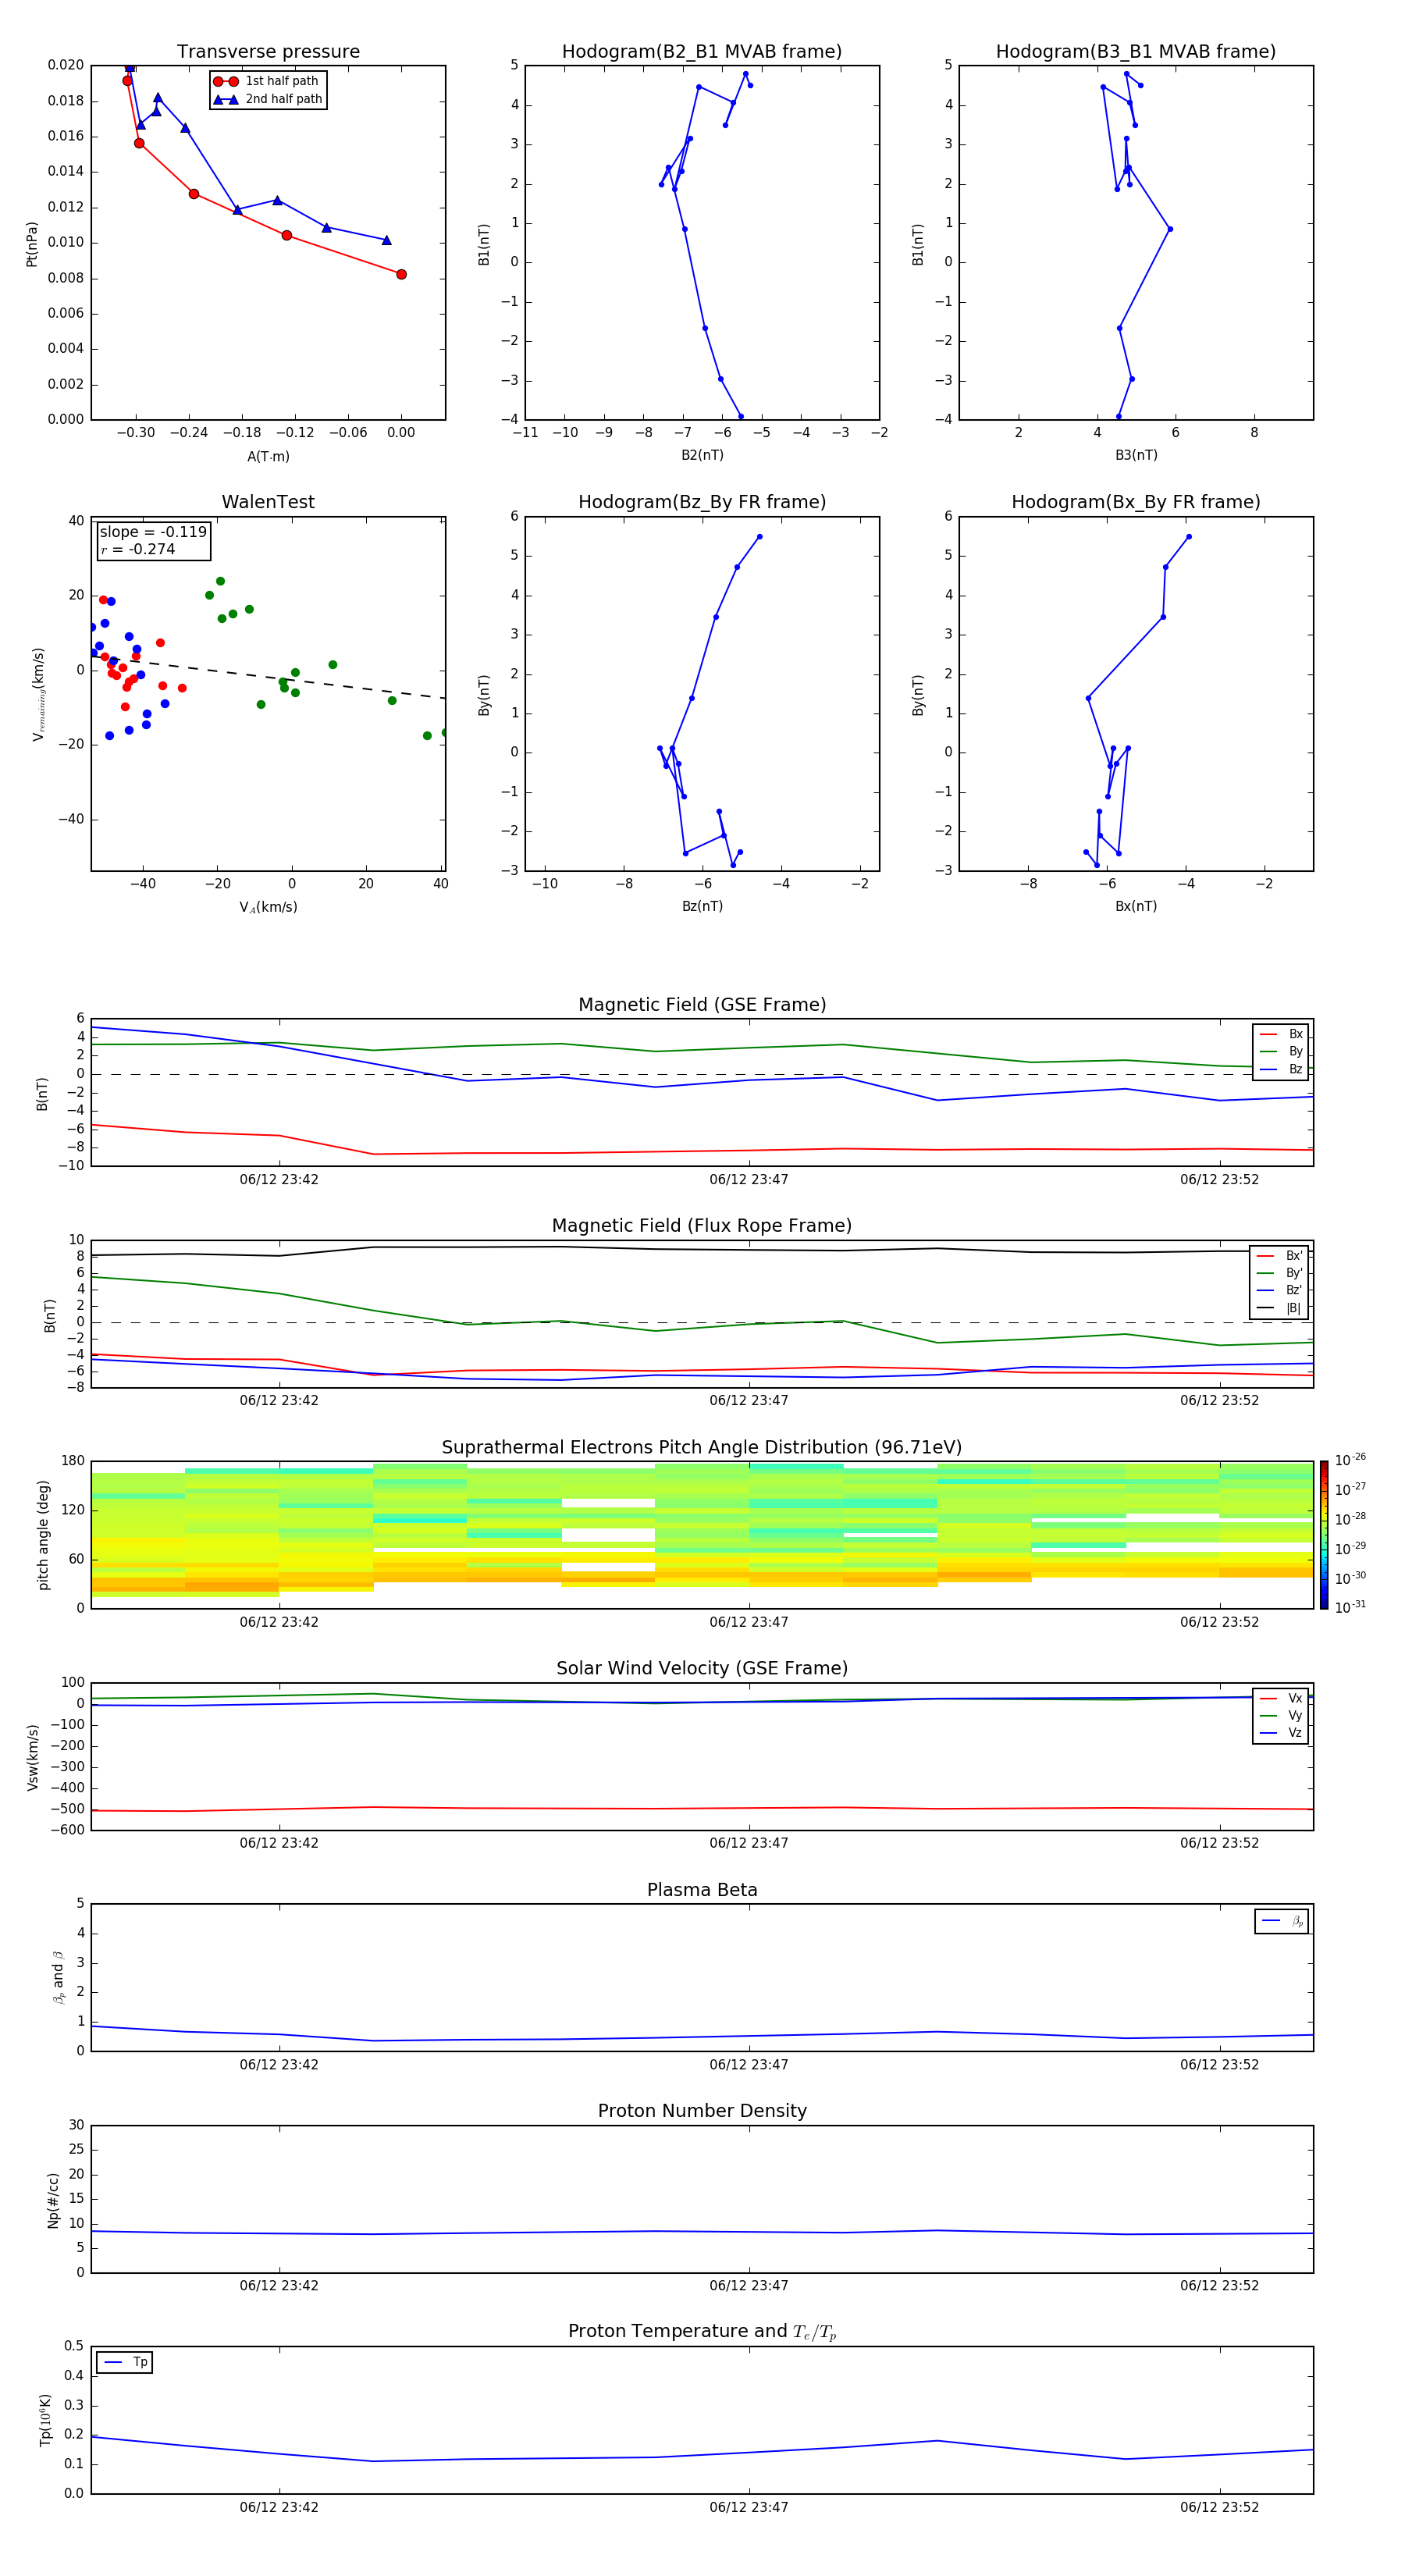This screenshot has height=2576, width=1405.
Task: Select 'By' in GSE magnetic field legend
Action: (x=1281, y=1052)
